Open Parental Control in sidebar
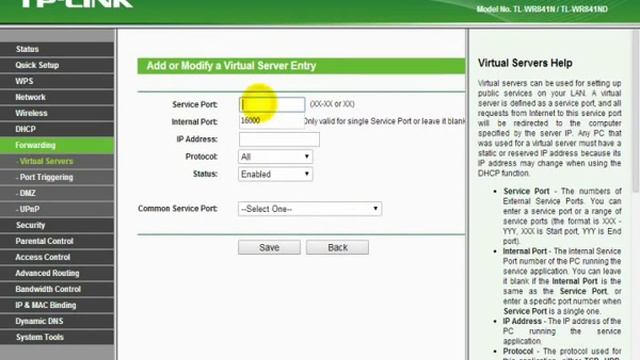The width and height of the screenshot is (640, 360). (x=57, y=241)
